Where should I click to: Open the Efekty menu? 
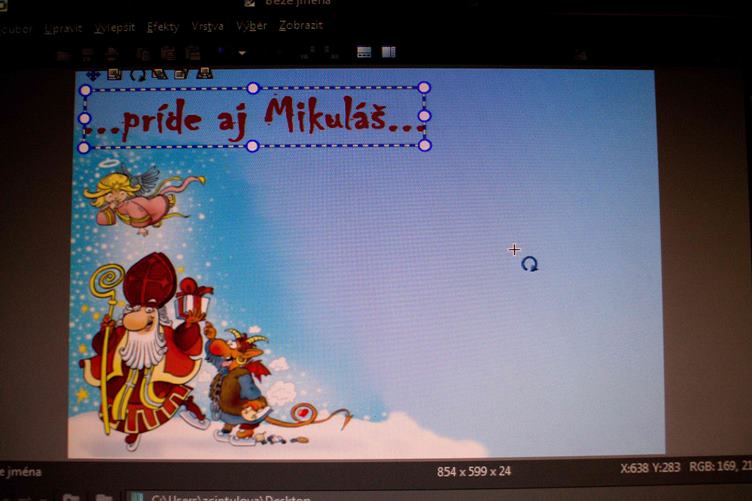pos(163,27)
